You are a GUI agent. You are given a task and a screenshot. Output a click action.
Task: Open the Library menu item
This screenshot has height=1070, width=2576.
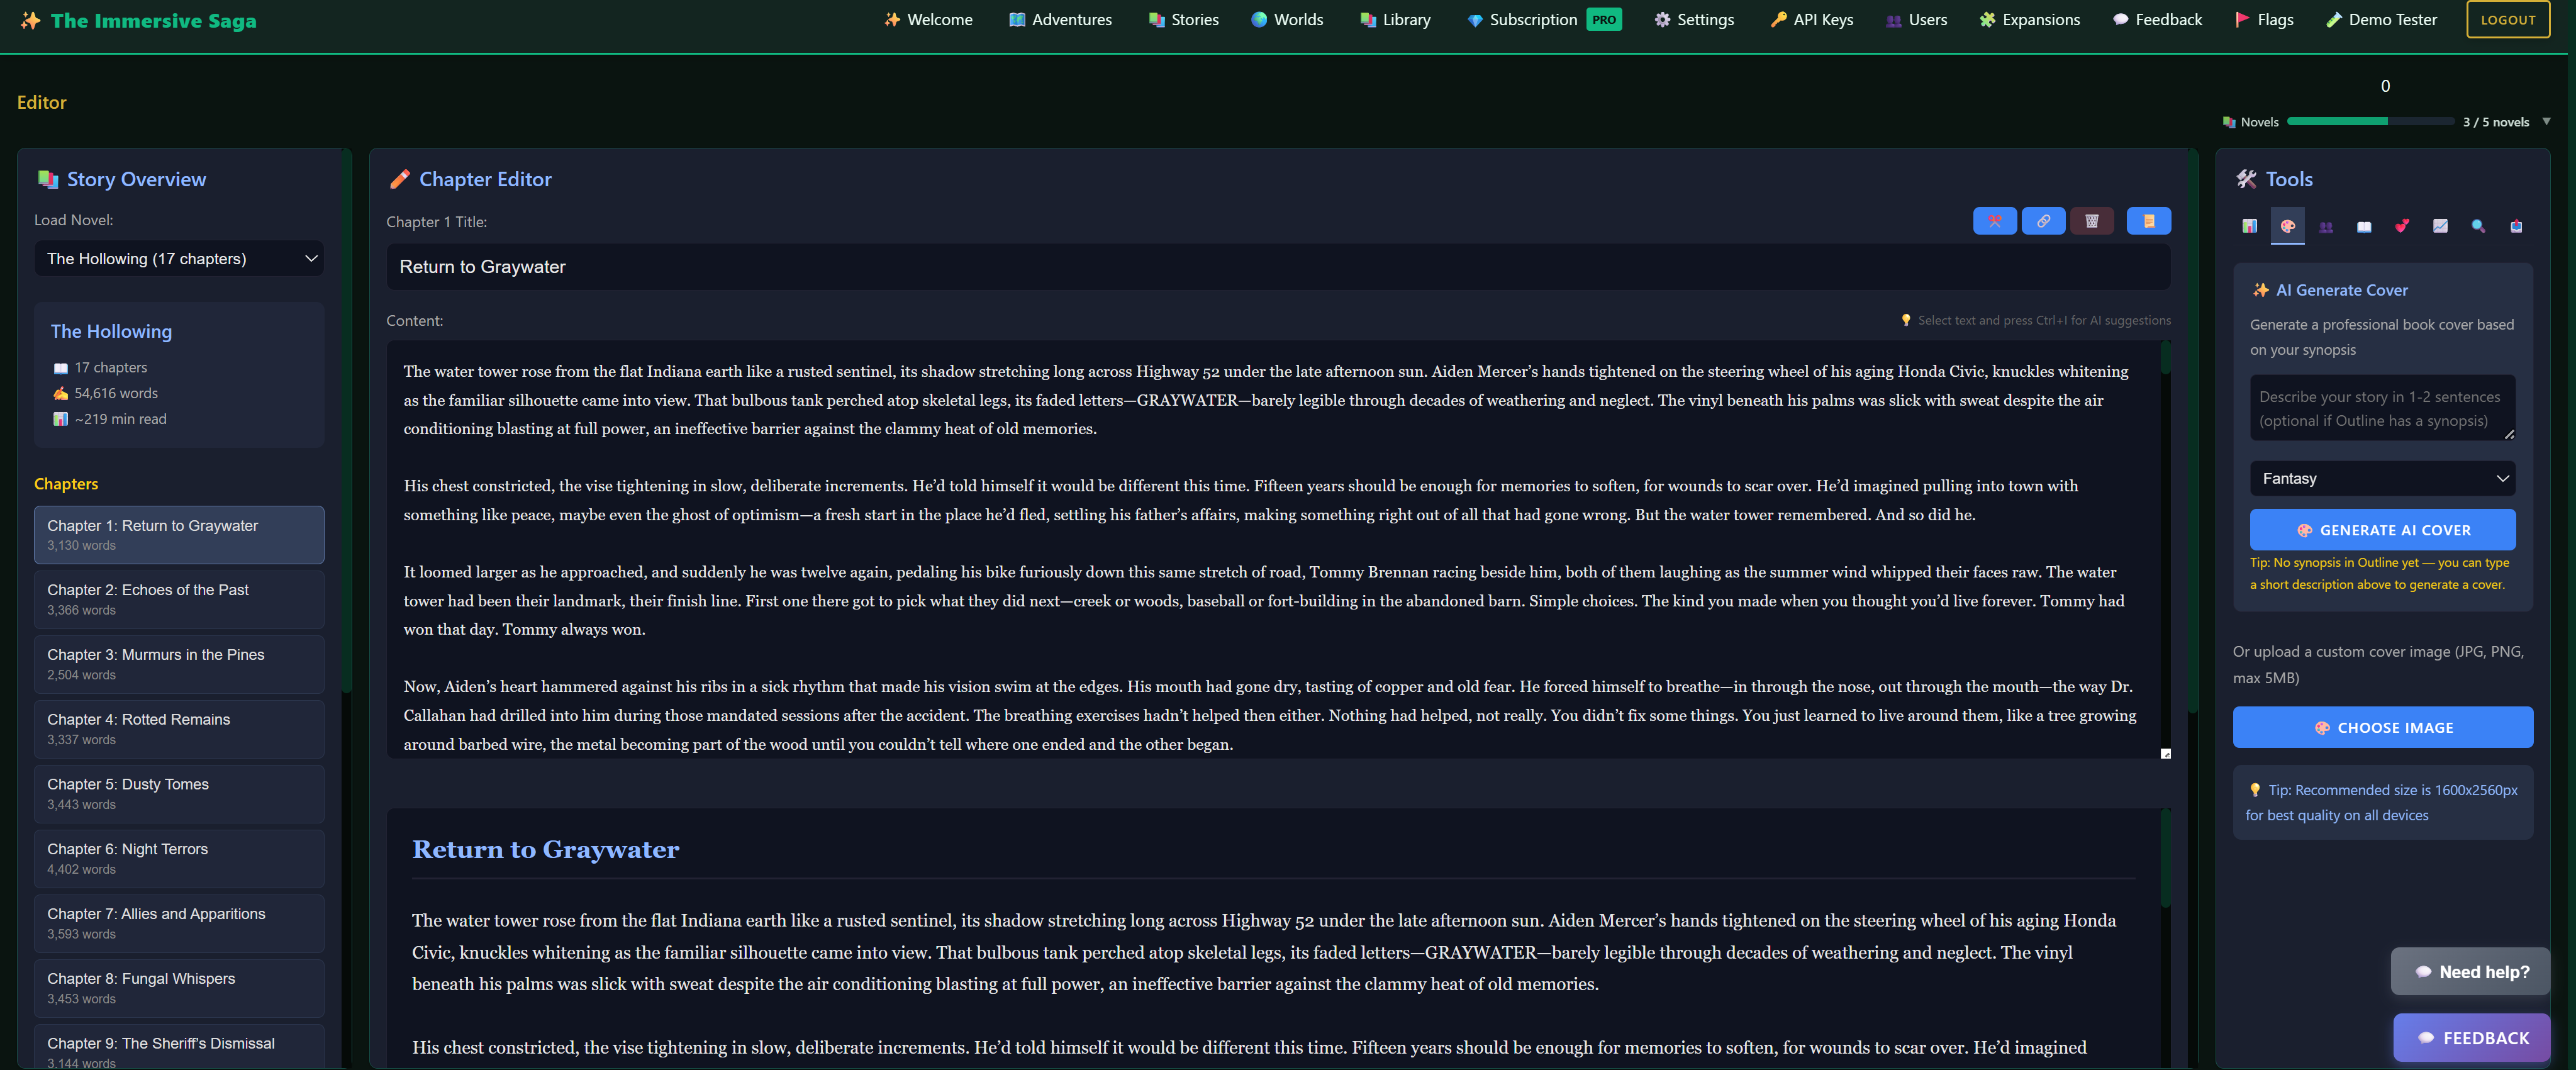[x=1395, y=19]
